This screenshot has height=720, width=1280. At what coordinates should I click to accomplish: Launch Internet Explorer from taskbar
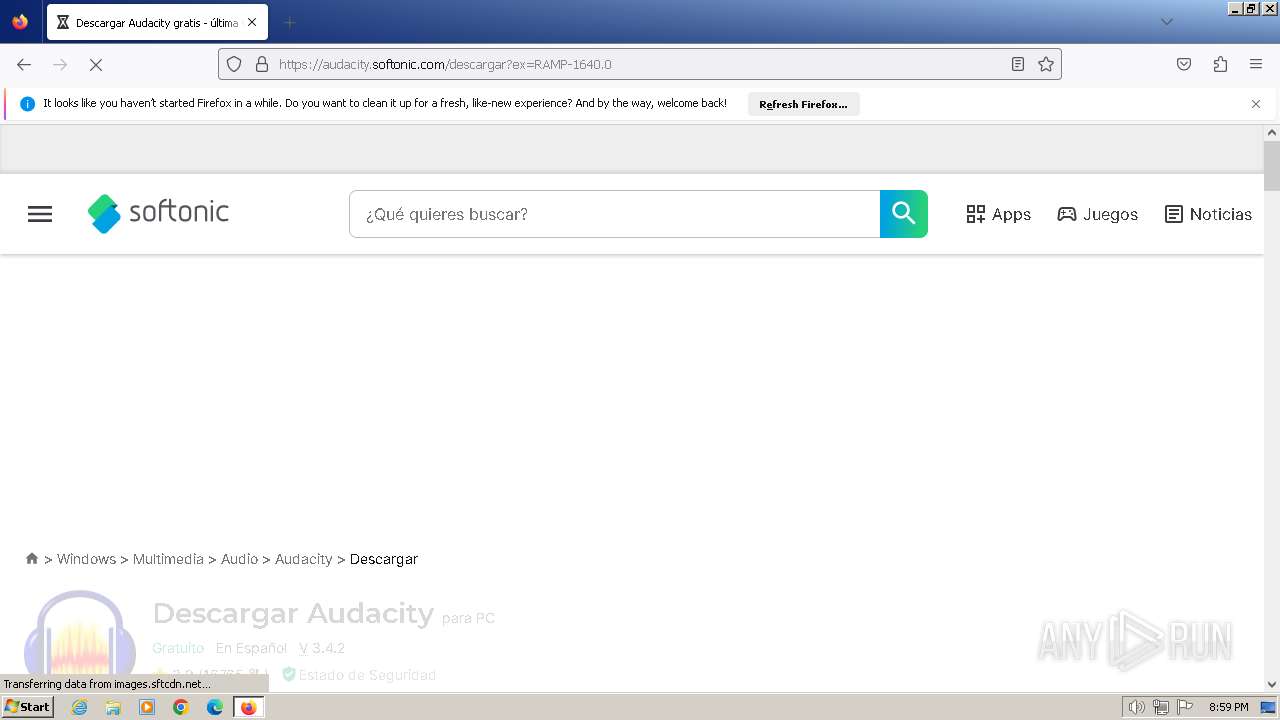pyautogui.click(x=79, y=707)
